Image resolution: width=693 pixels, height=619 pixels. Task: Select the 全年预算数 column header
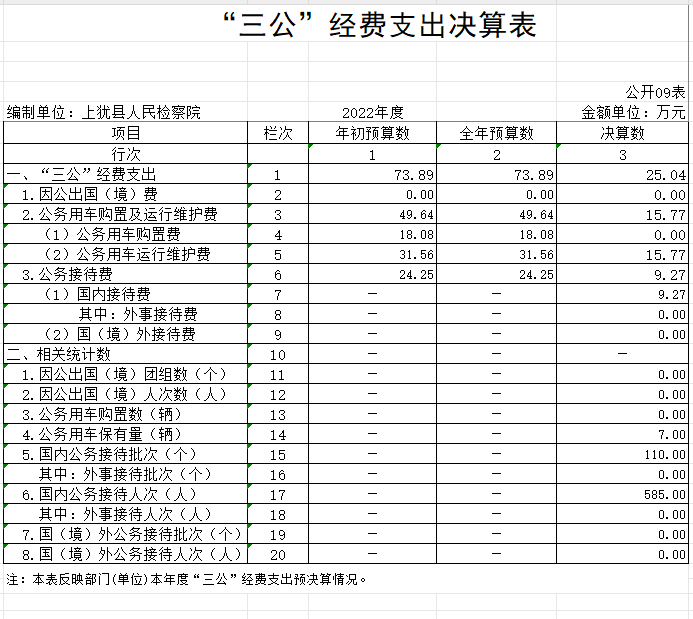coord(496,133)
